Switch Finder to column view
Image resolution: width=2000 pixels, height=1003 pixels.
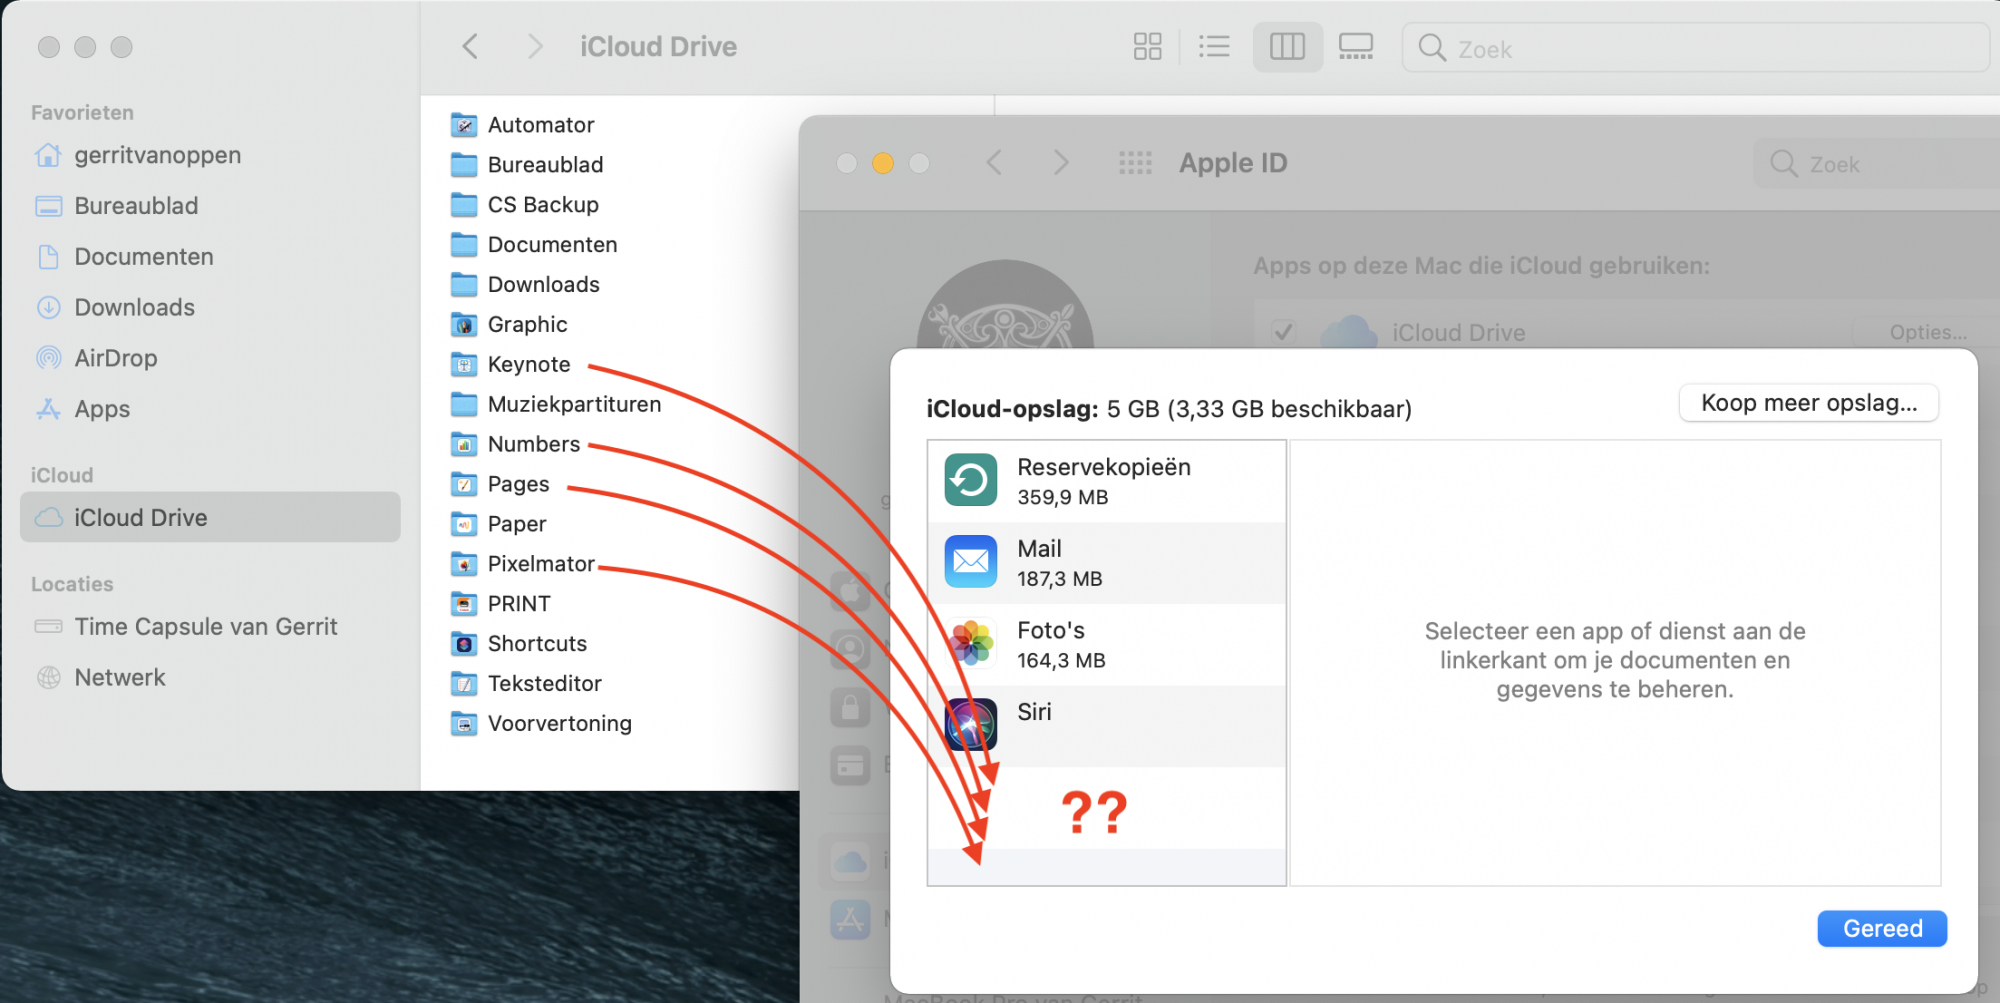[x=1287, y=46]
